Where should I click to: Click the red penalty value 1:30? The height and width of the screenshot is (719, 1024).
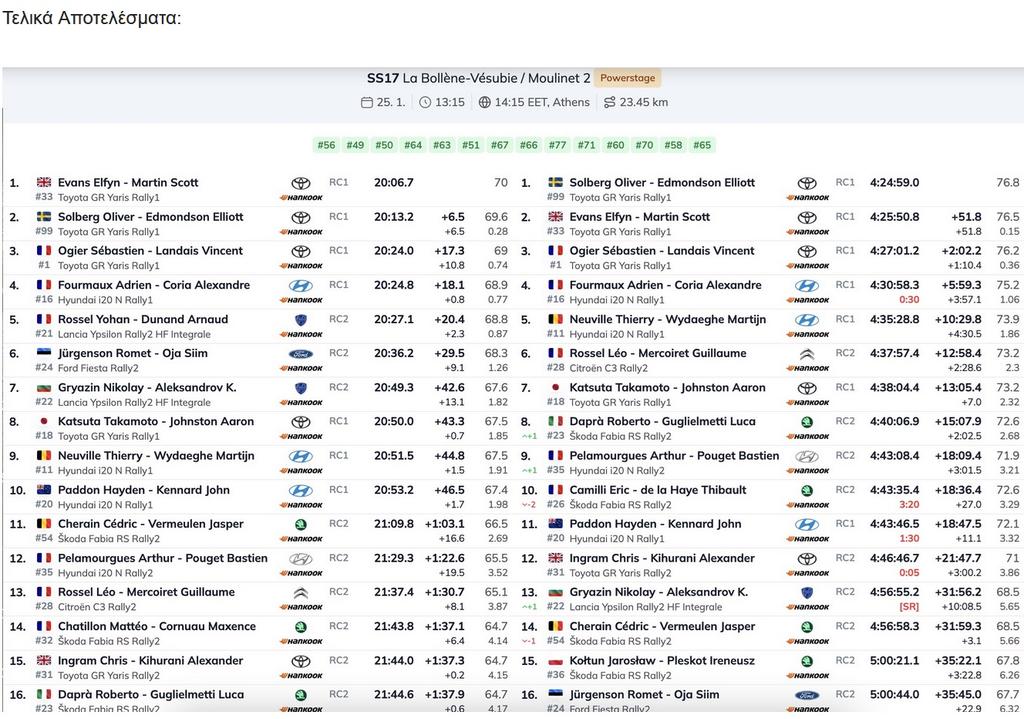pyautogui.click(x=909, y=539)
